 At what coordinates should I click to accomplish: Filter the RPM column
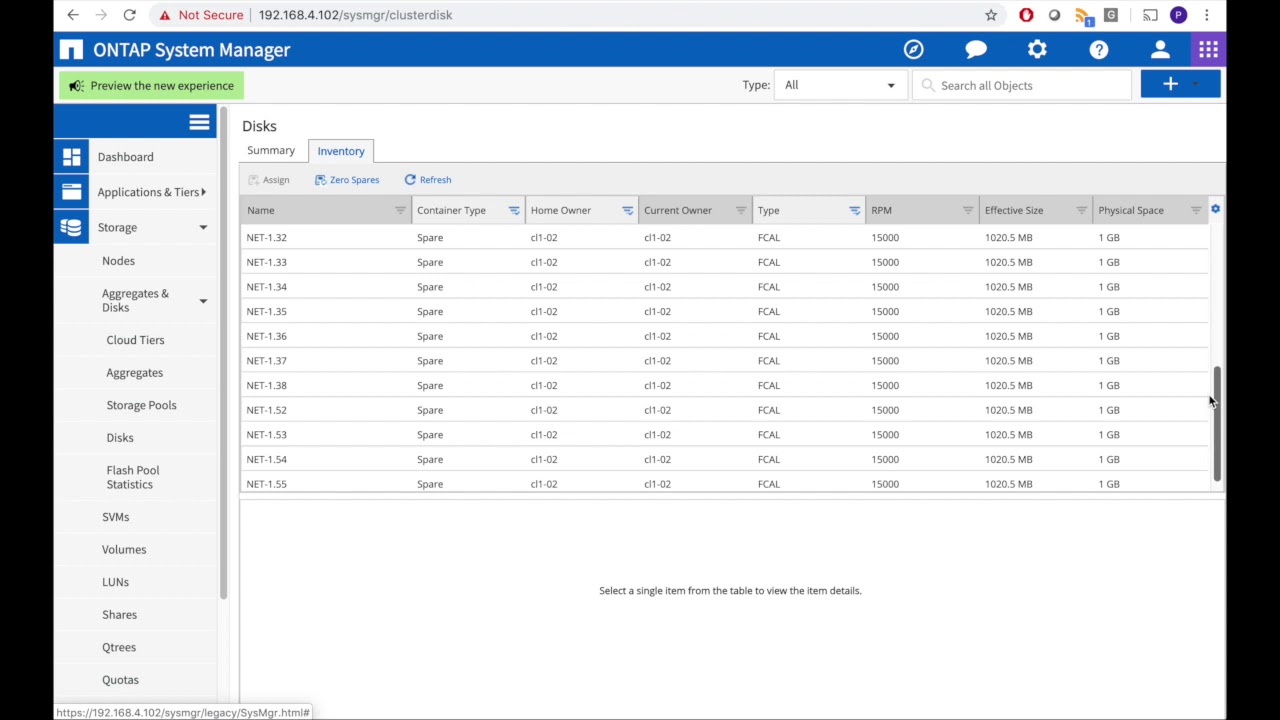[x=968, y=210]
